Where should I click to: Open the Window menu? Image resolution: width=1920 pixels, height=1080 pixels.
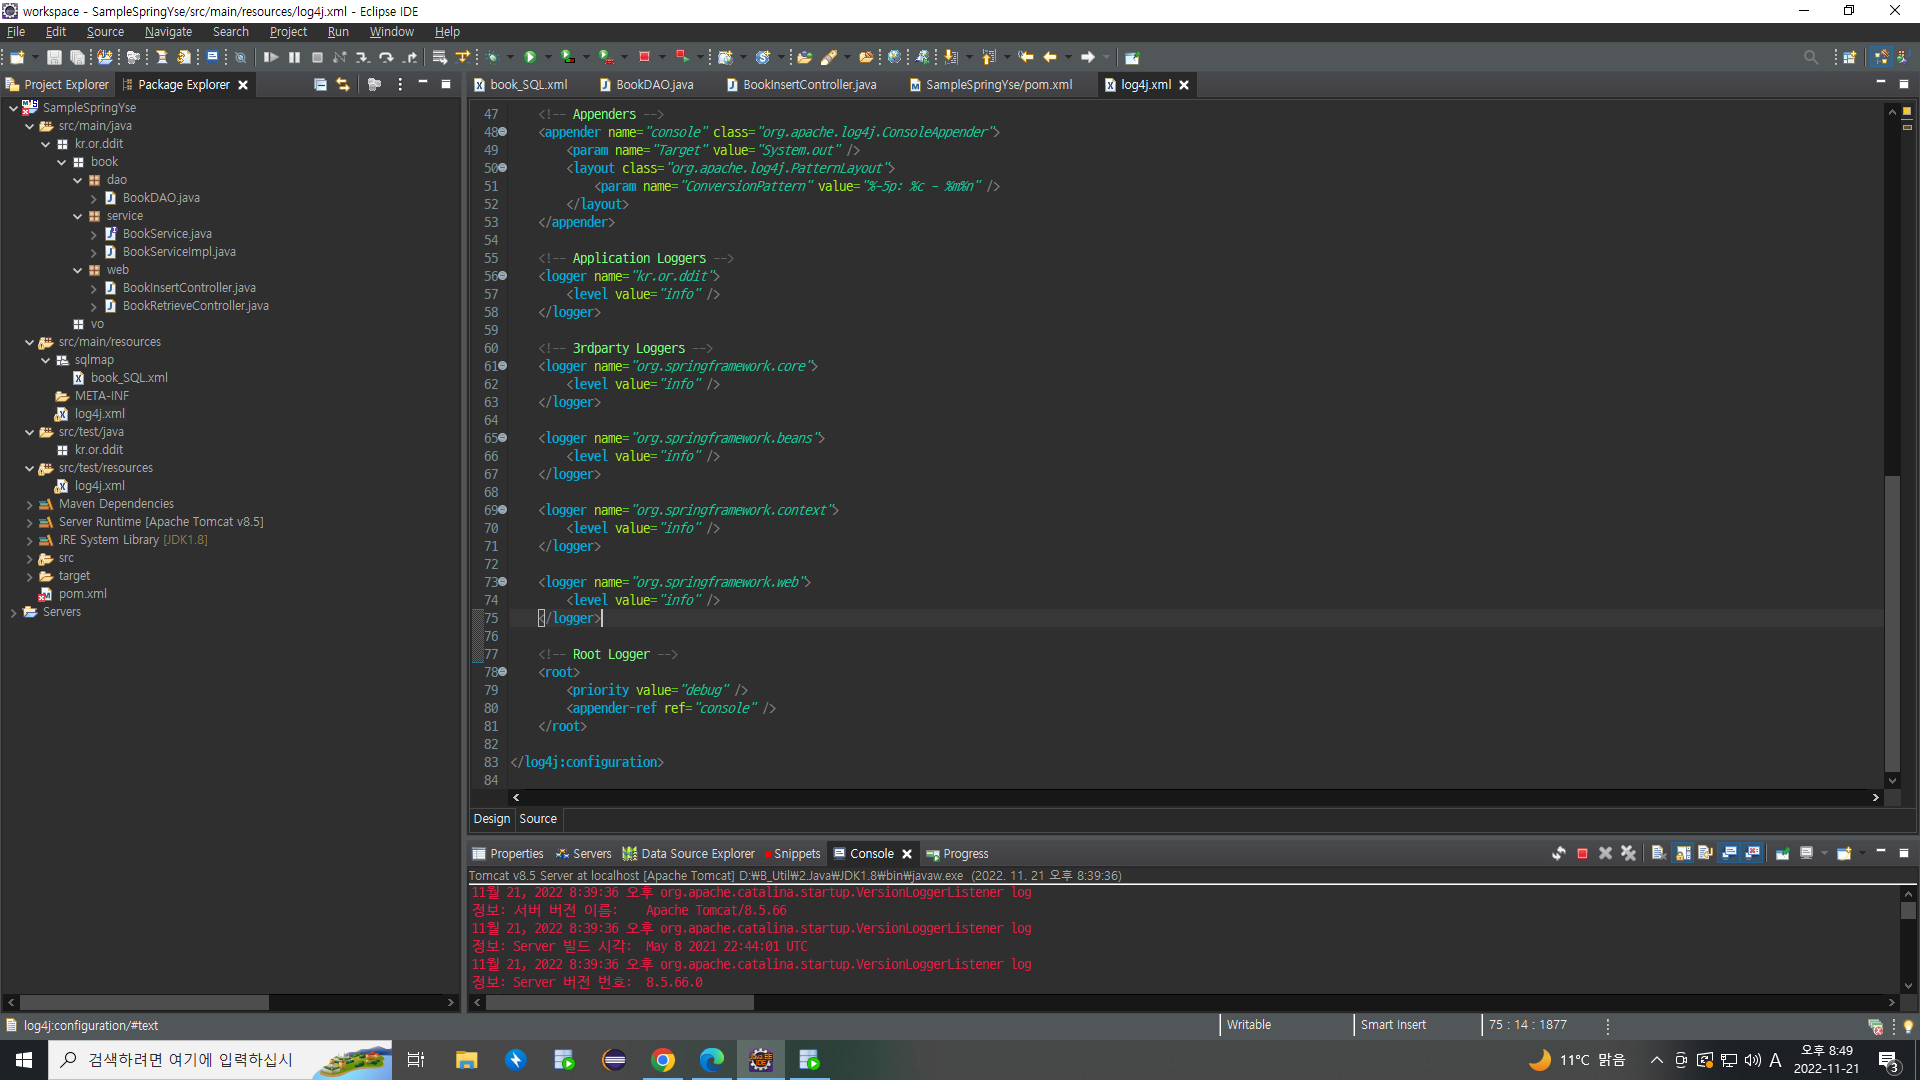point(391,31)
